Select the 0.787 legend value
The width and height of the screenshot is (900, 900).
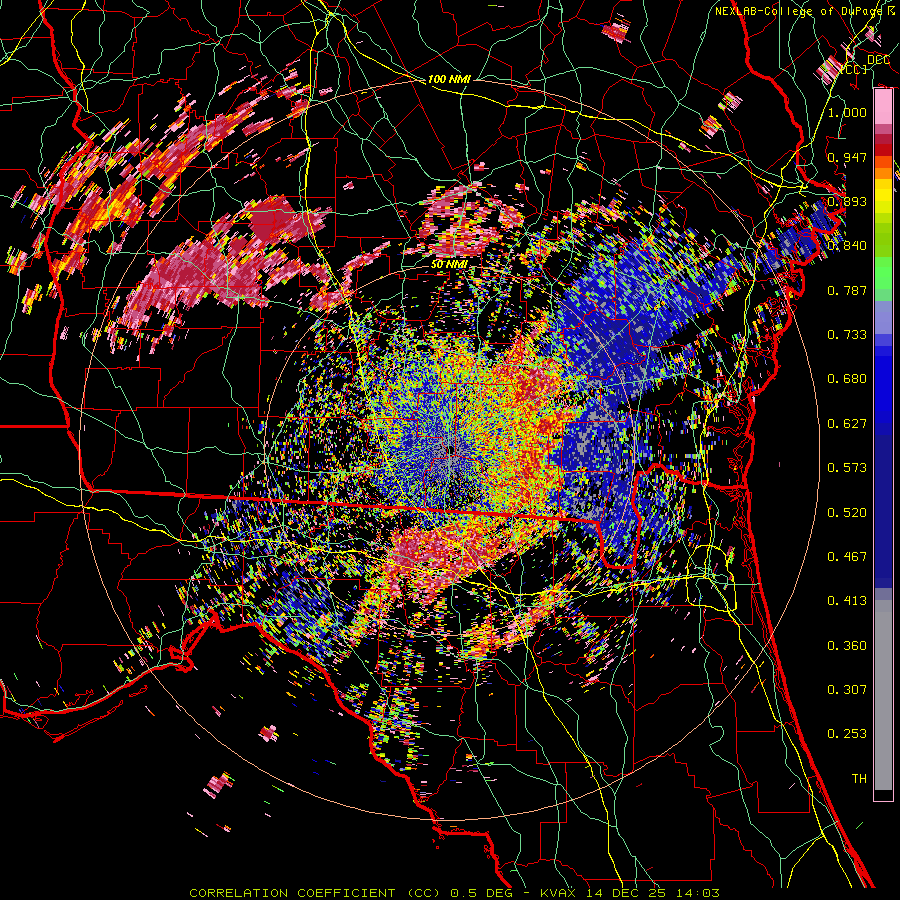point(847,290)
